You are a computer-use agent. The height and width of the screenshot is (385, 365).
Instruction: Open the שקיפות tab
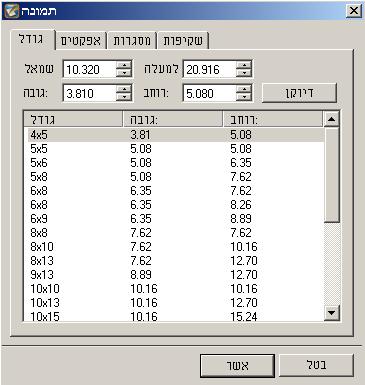183,41
